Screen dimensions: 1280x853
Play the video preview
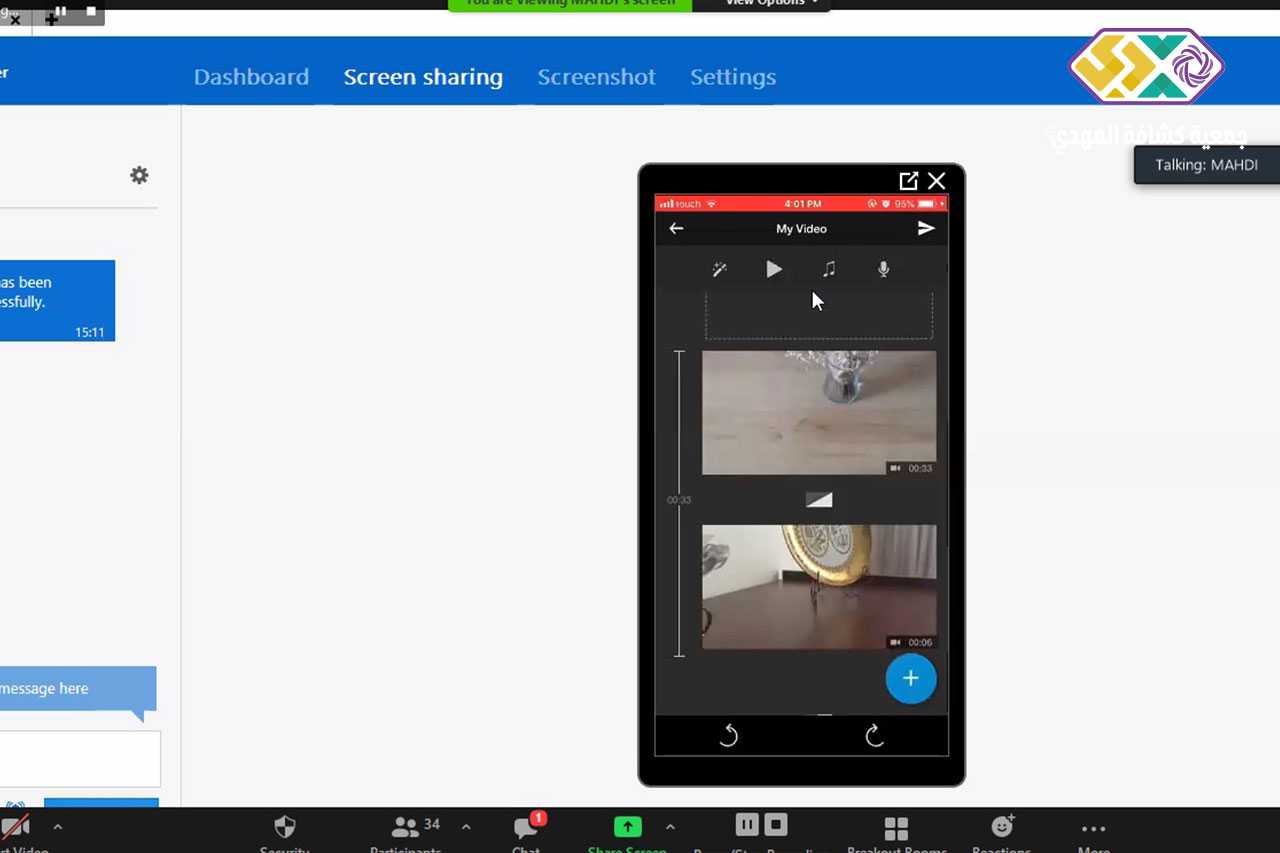pos(774,269)
